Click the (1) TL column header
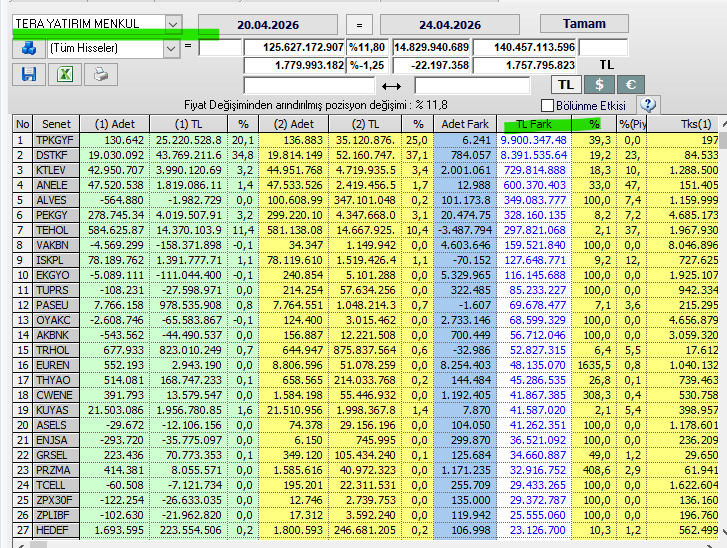 pyautogui.click(x=188, y=124)
